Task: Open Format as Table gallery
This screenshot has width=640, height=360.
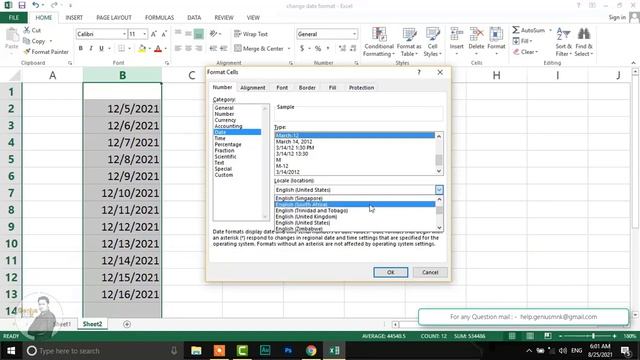Action: coord(409,42)
